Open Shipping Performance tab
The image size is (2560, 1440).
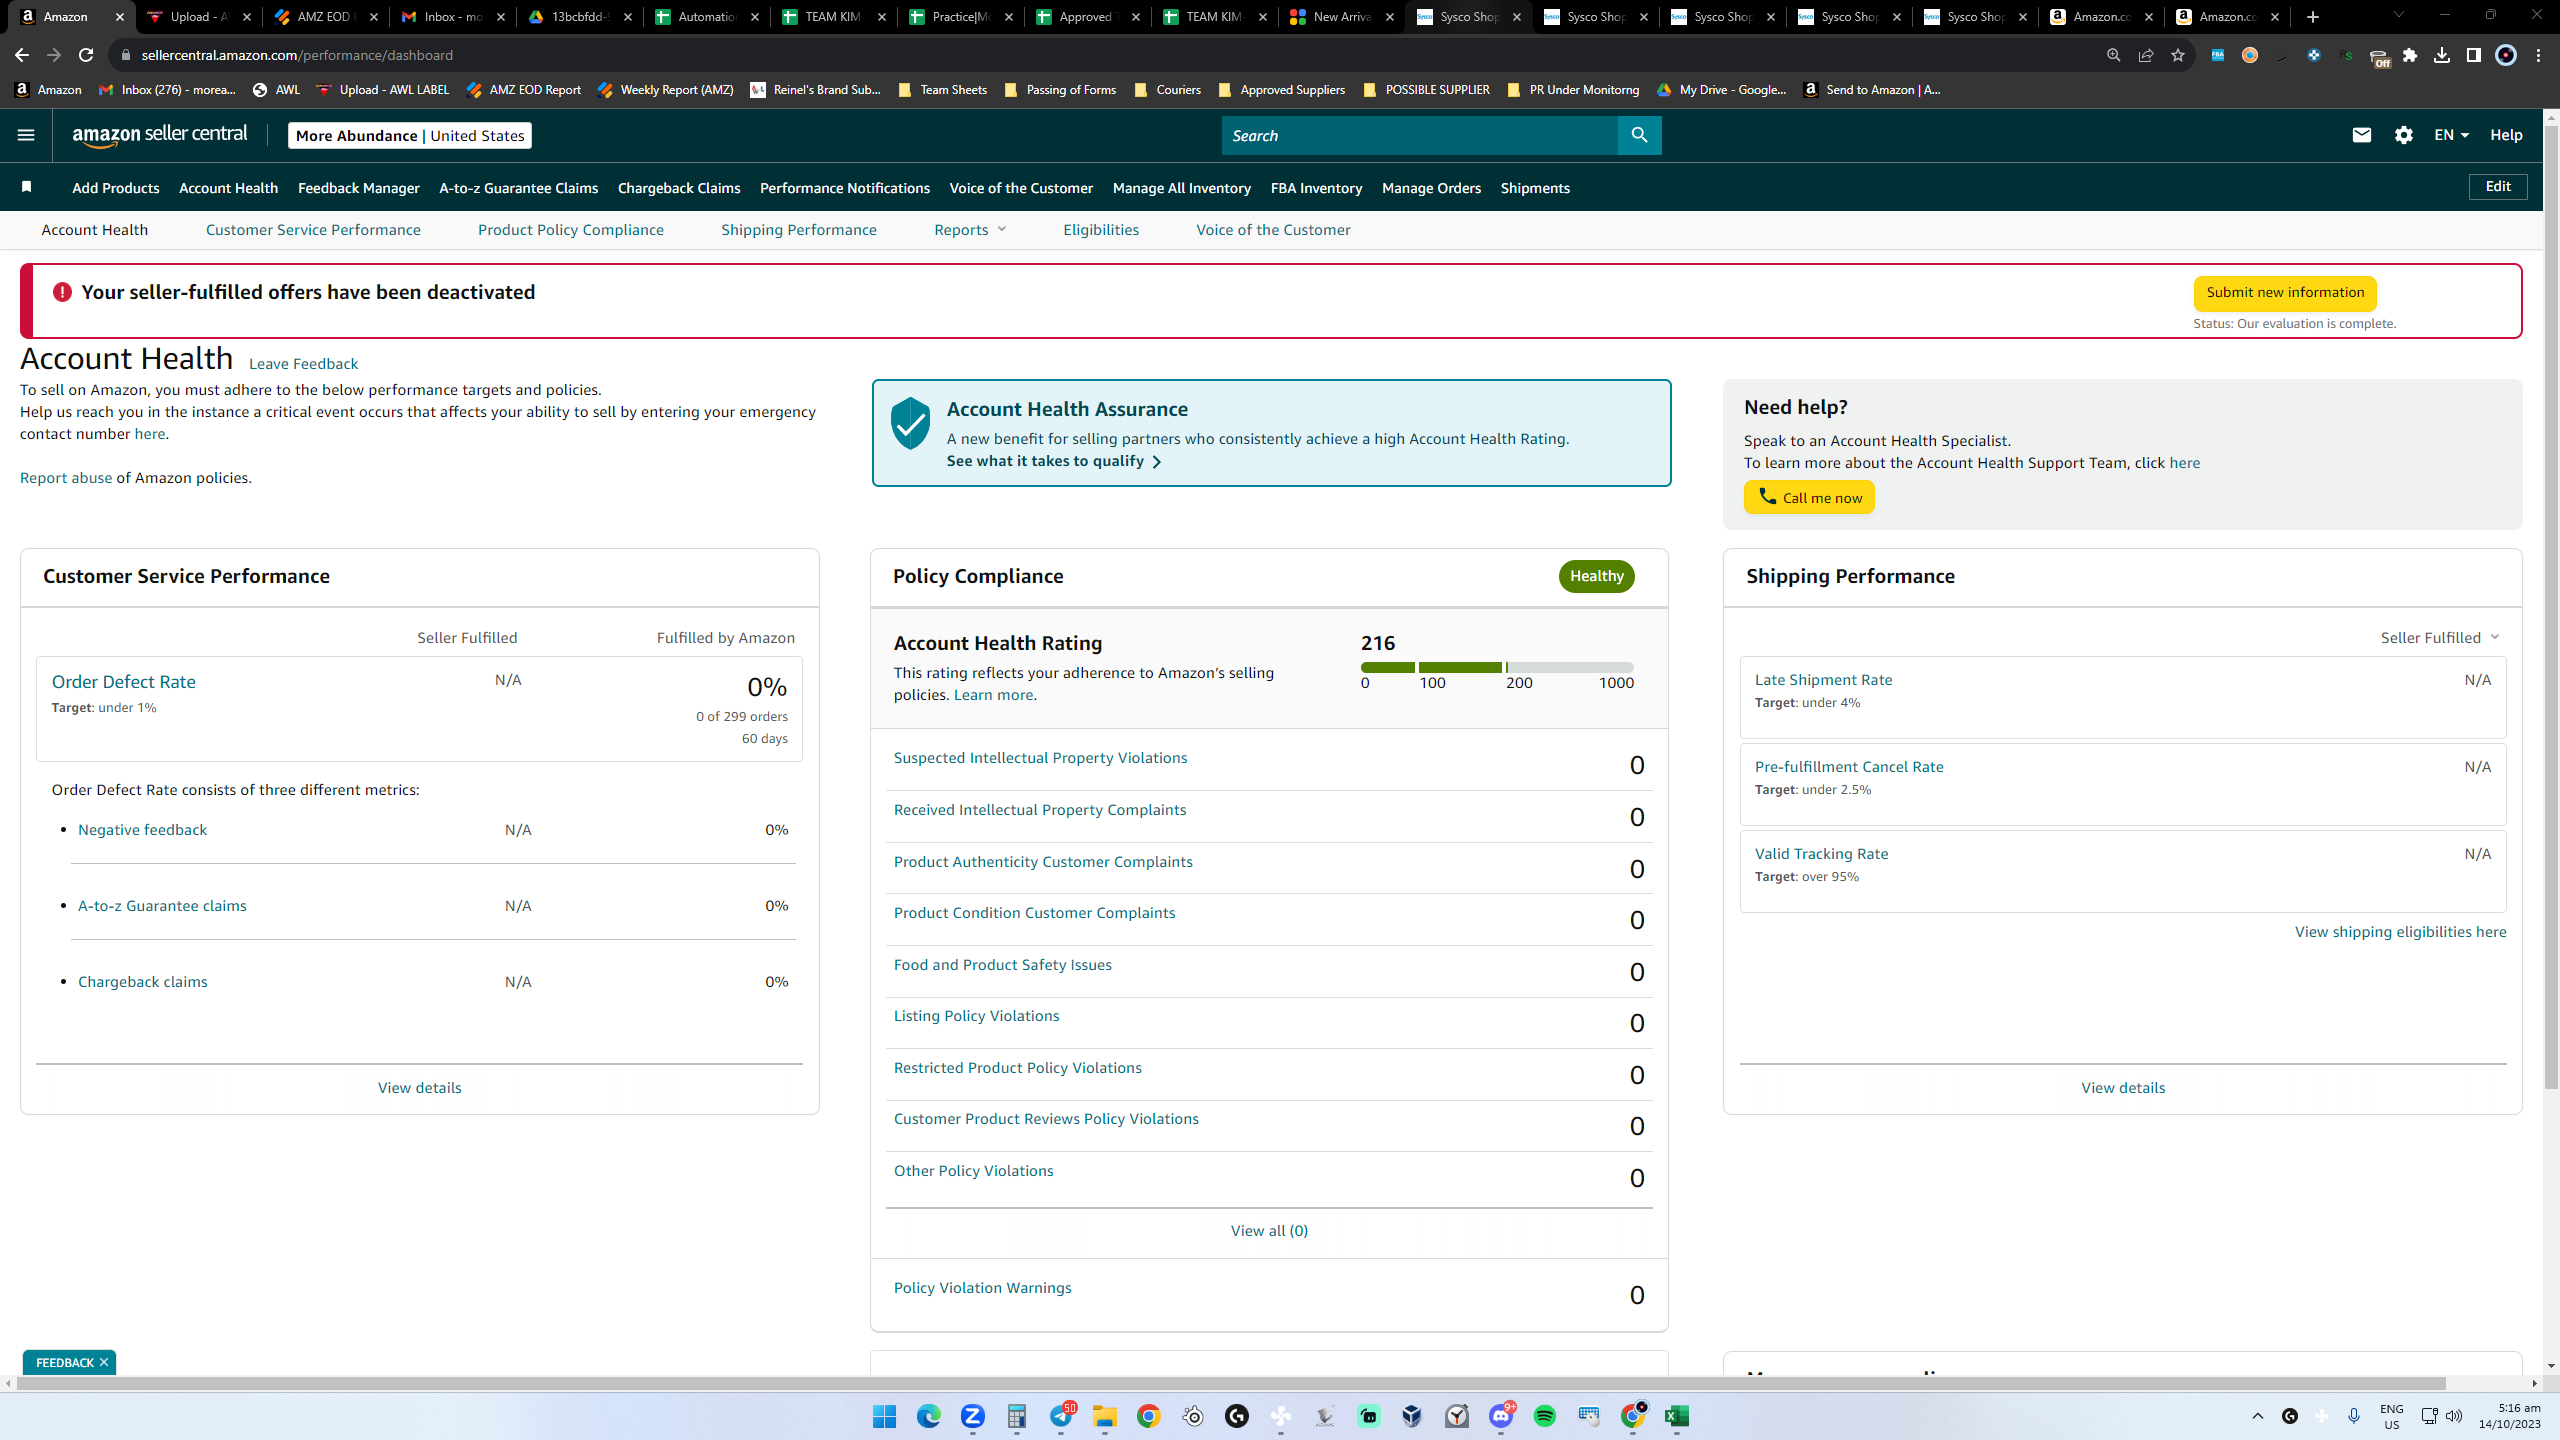[x=799, y=230]
